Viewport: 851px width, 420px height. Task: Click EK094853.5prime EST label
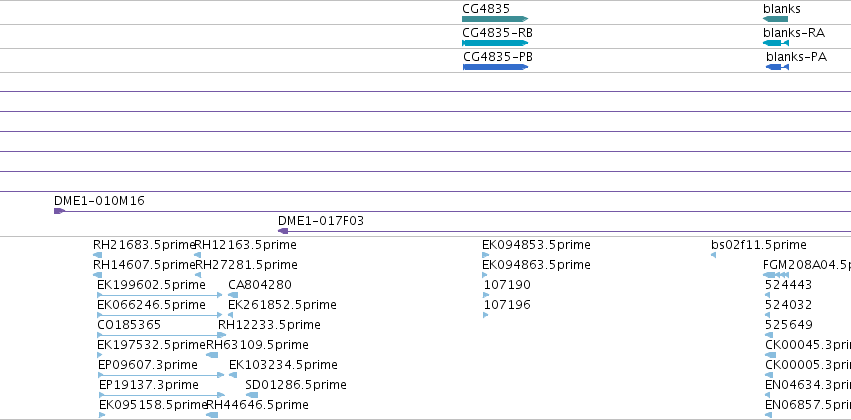536,245
